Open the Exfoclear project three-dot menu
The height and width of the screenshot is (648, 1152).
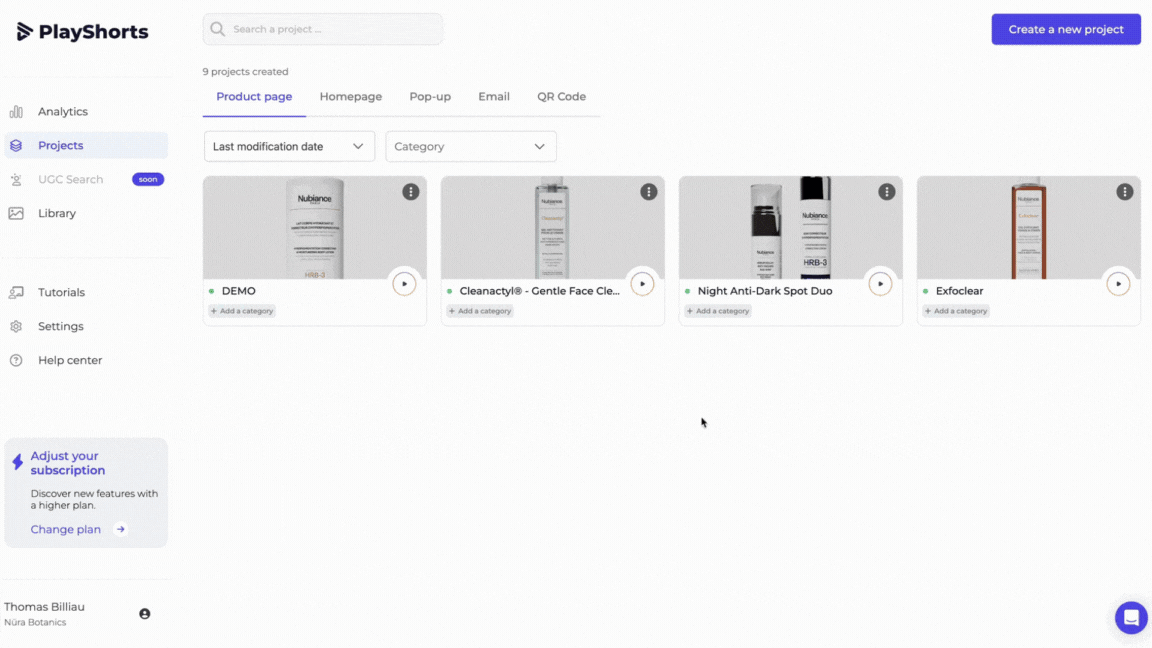click(x=1125, y=192)
